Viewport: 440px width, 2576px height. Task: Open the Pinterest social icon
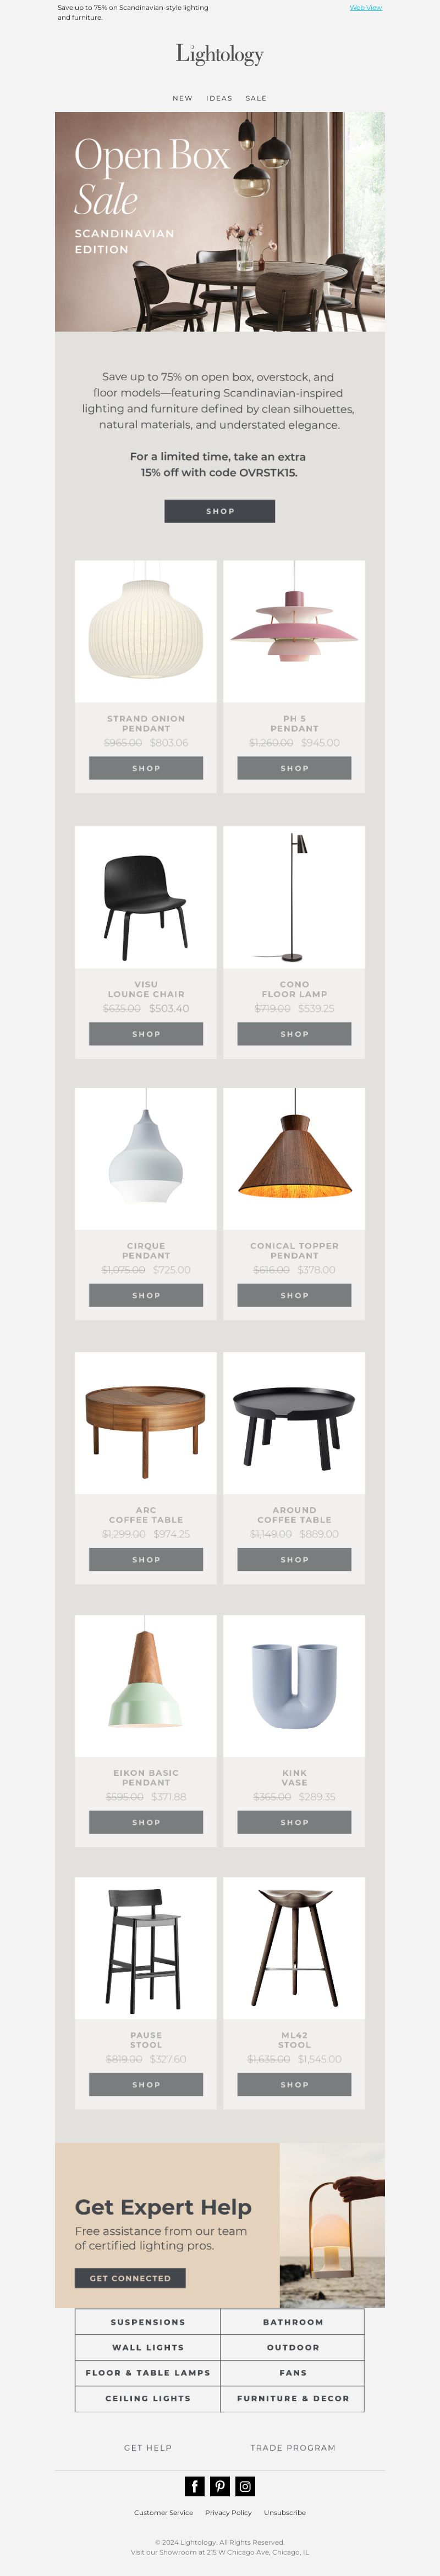pyautogui.click(x=220, y=2485)
